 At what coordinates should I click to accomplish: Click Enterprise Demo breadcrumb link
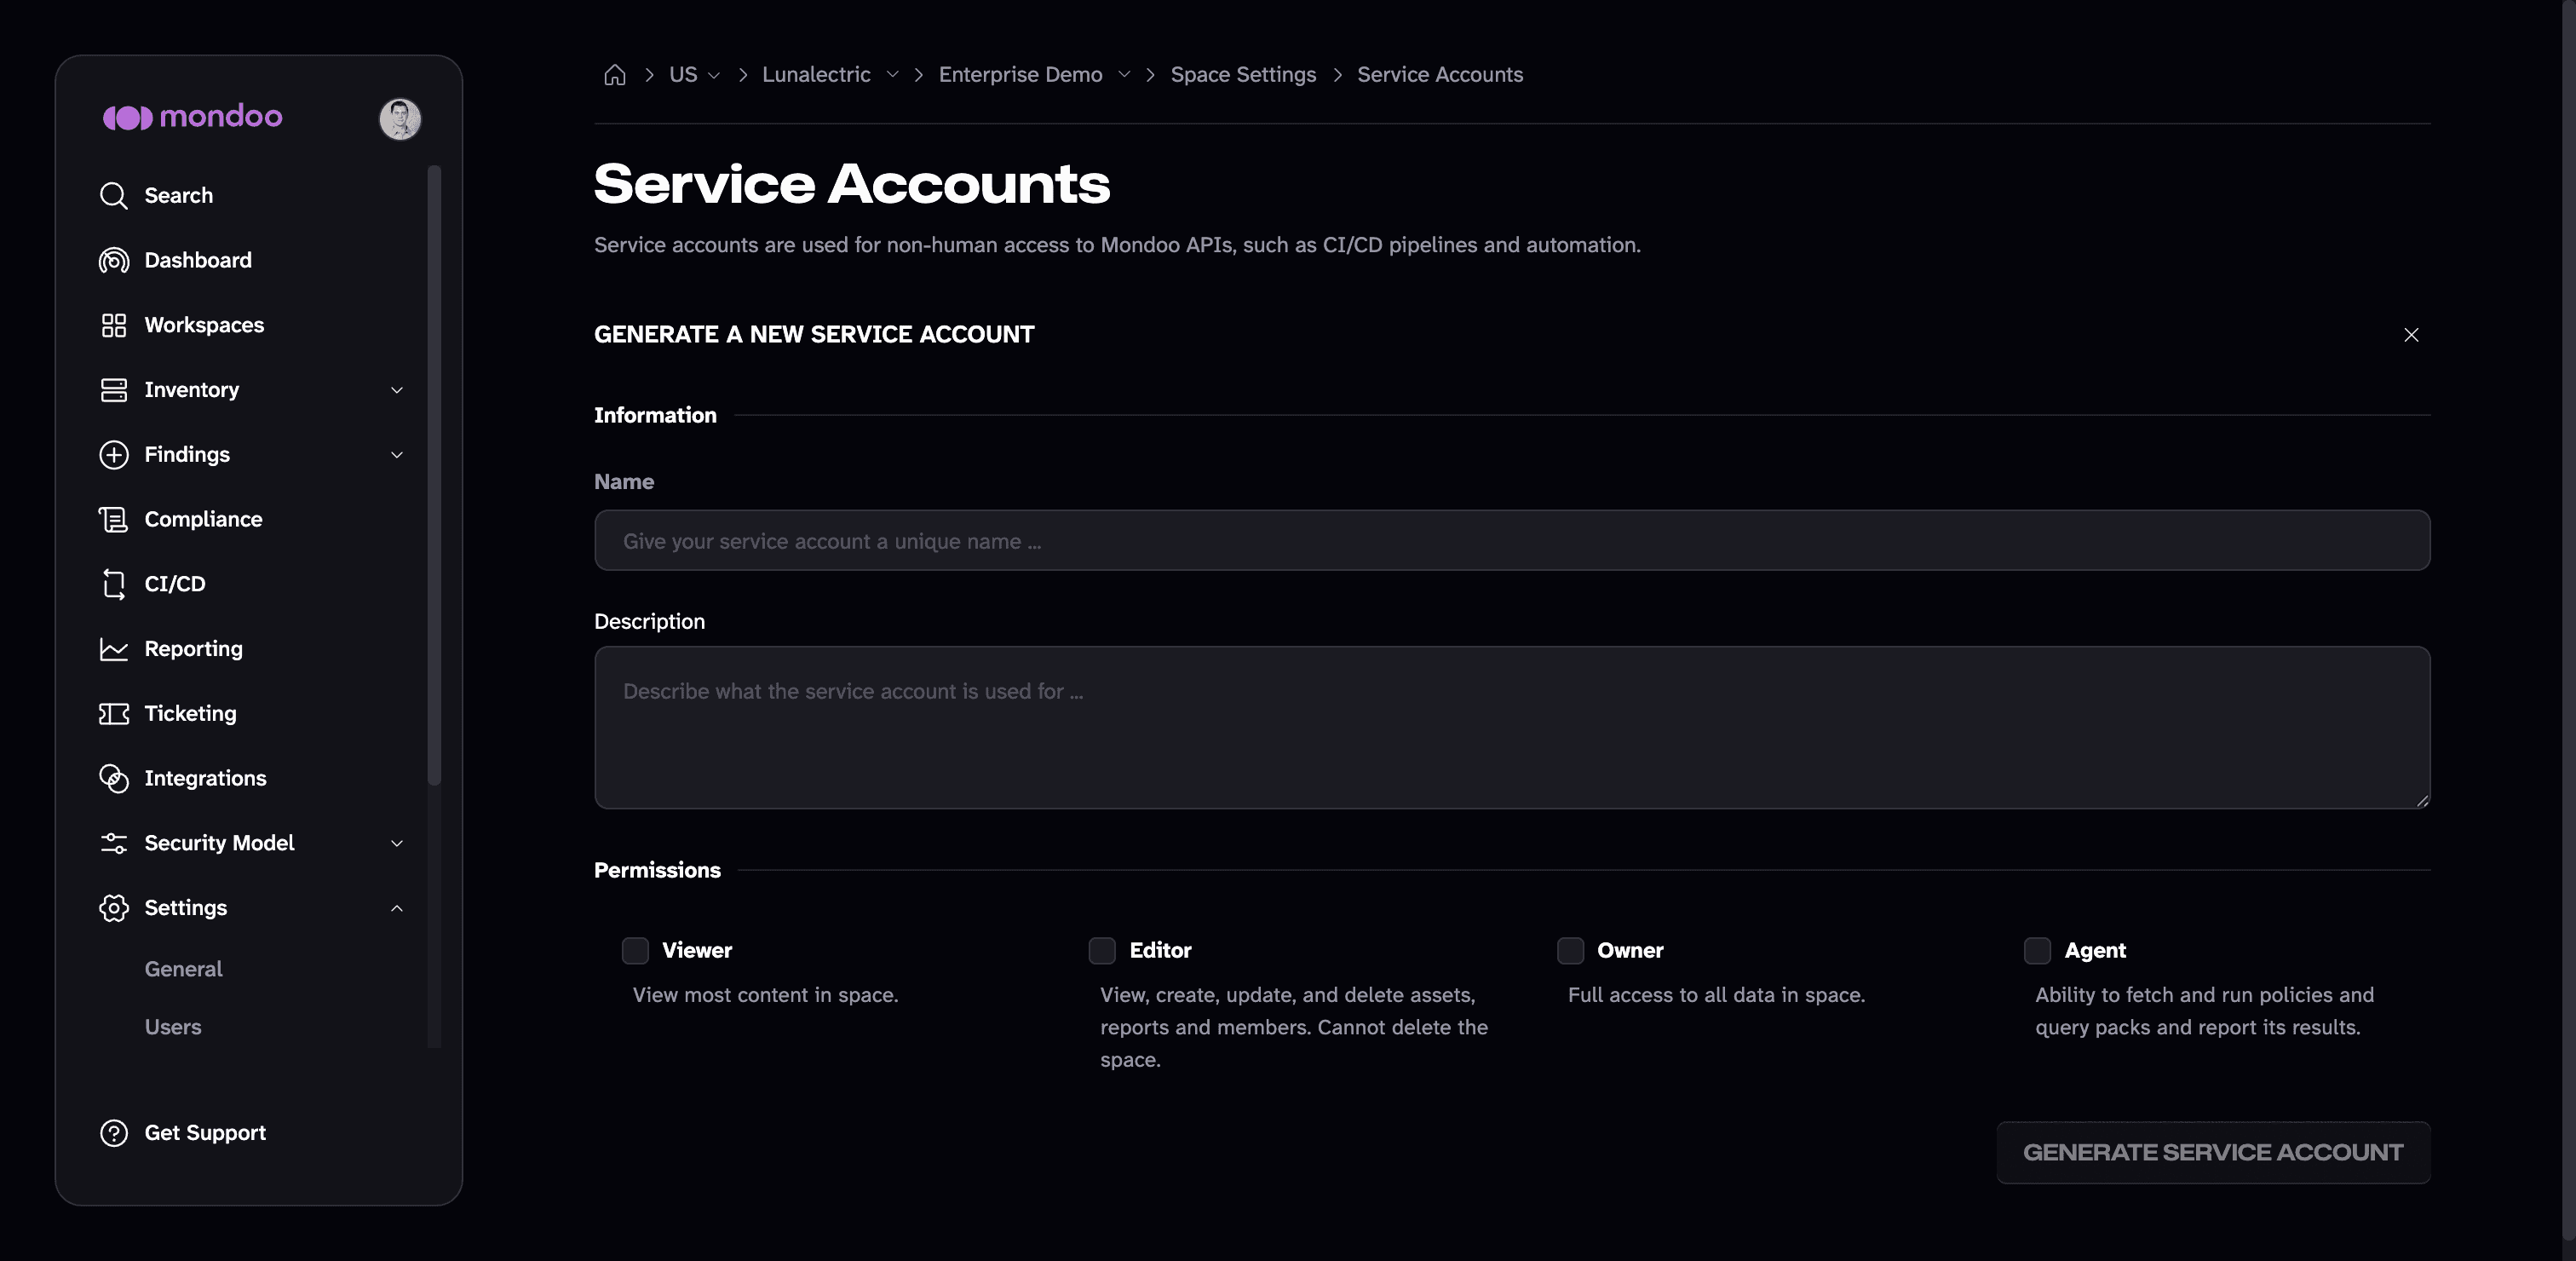(1020, 75)
